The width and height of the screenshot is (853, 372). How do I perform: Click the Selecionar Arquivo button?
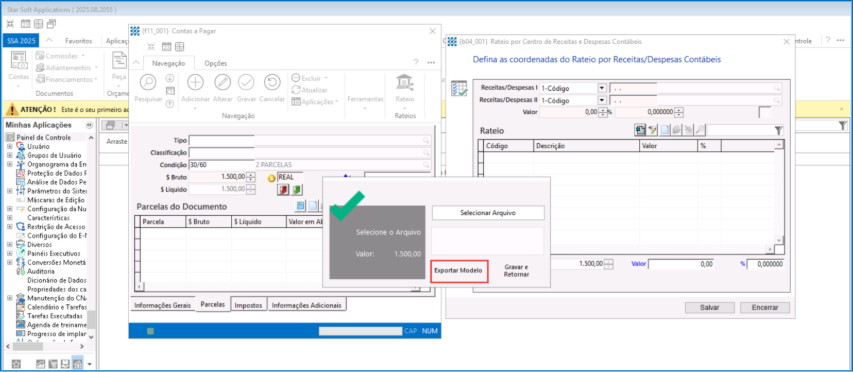[488, 213]
